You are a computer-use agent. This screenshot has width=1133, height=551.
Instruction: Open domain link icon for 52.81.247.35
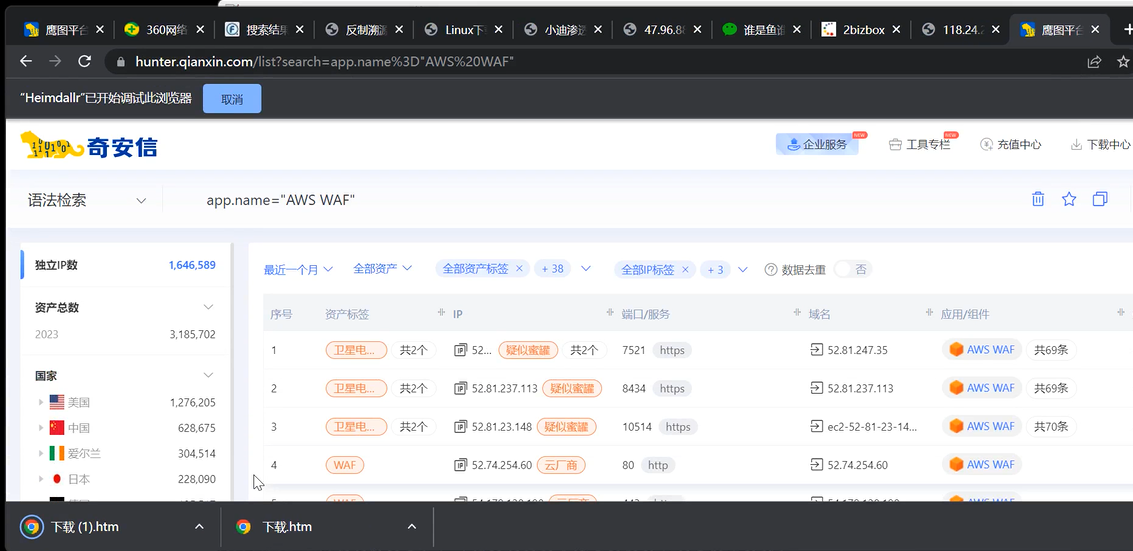tap(817, 350)
